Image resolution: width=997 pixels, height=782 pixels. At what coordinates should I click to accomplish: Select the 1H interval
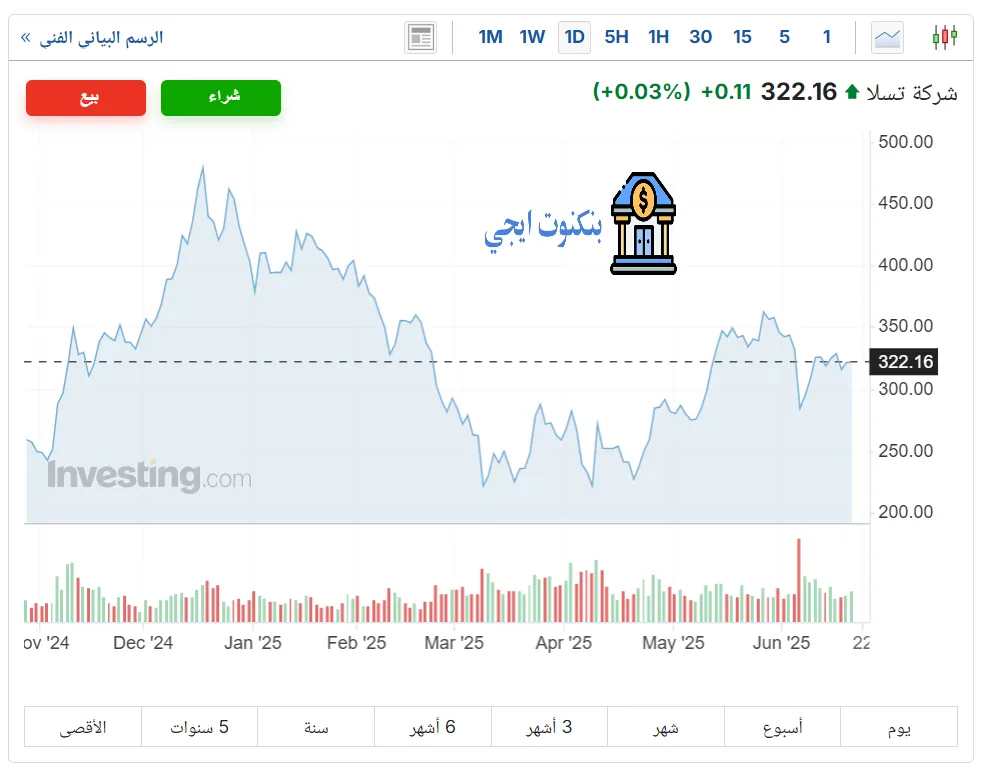tap(659, 37)
